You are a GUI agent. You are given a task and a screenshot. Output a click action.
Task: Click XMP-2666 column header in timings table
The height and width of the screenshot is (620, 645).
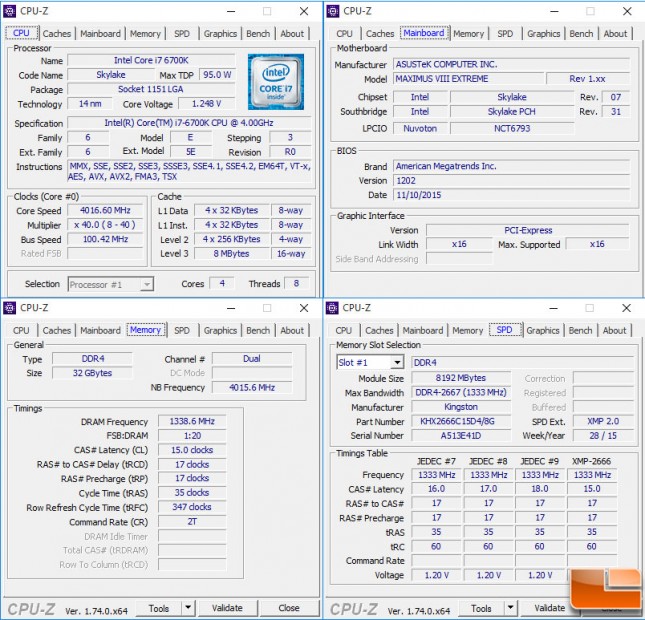pos(591,461)
